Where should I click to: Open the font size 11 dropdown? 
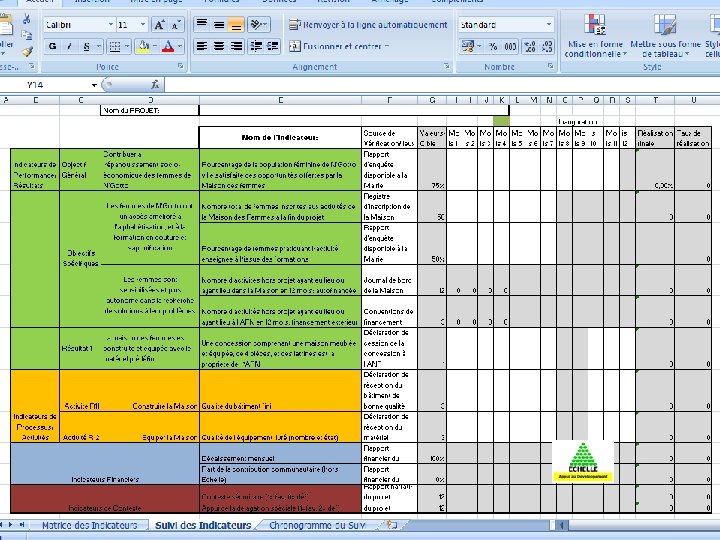click(143, 25)
